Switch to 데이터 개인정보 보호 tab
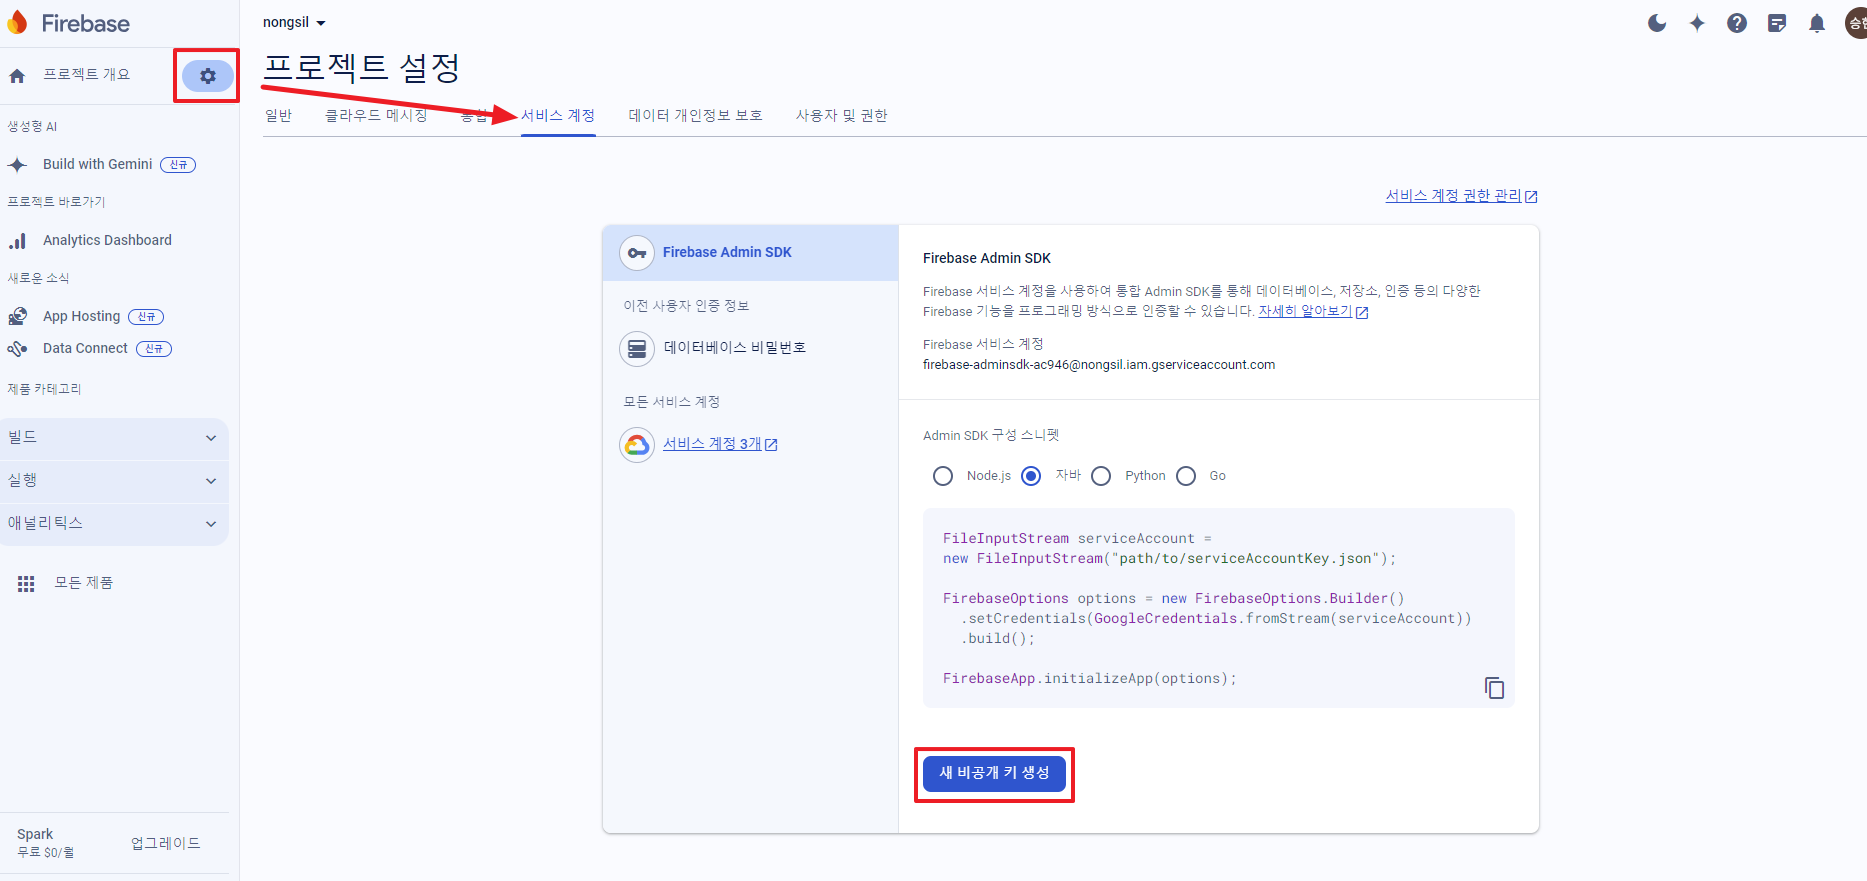Image resolution: width=1867 pixels, height=881 pixels. coord(695,116)
